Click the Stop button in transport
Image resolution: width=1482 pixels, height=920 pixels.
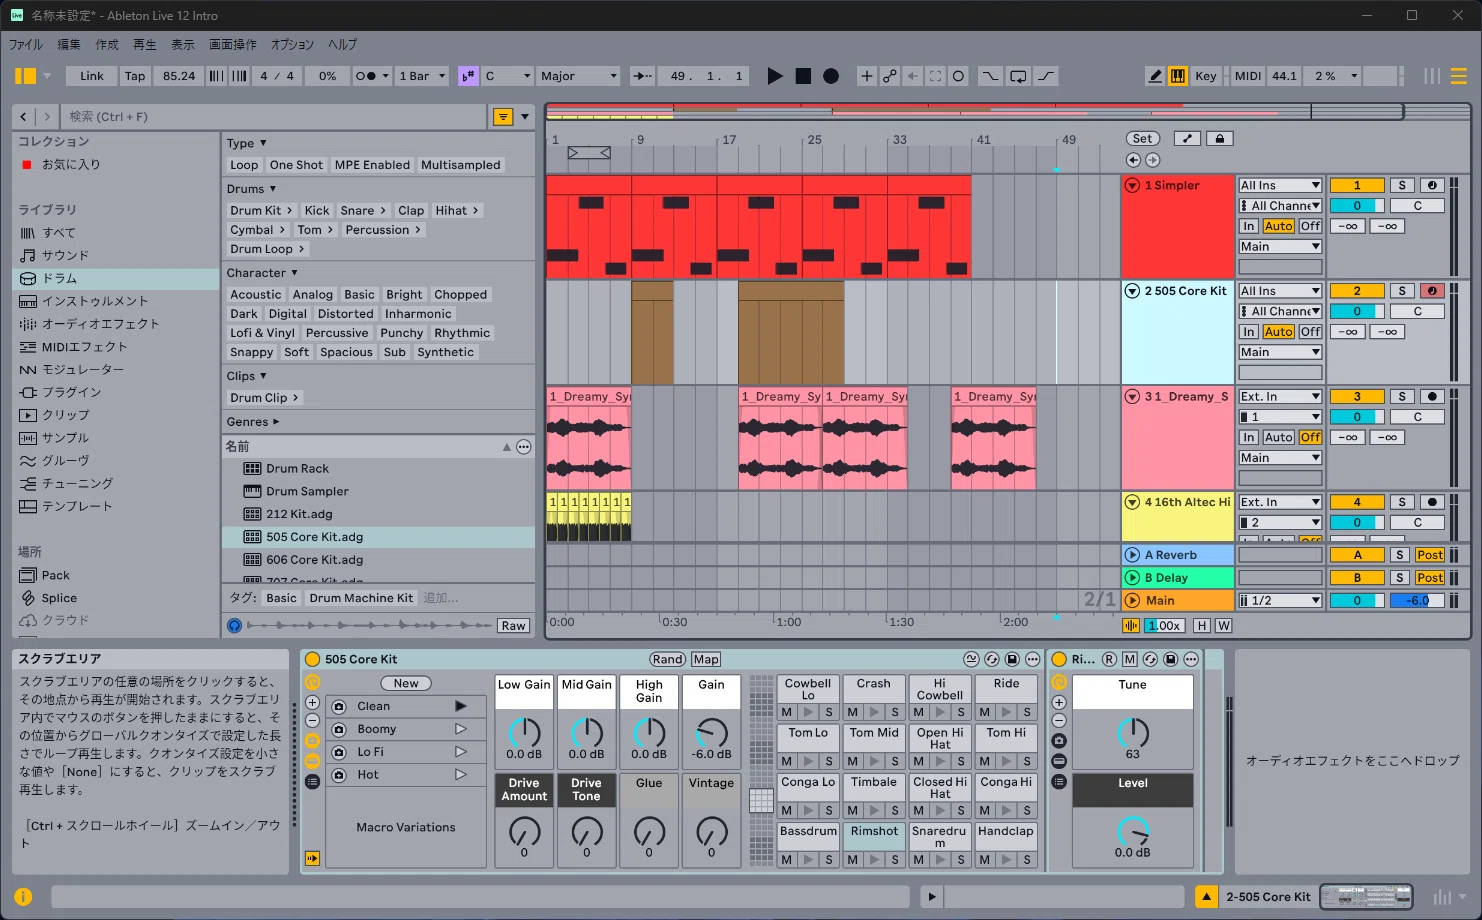click(x=803, y=76)
